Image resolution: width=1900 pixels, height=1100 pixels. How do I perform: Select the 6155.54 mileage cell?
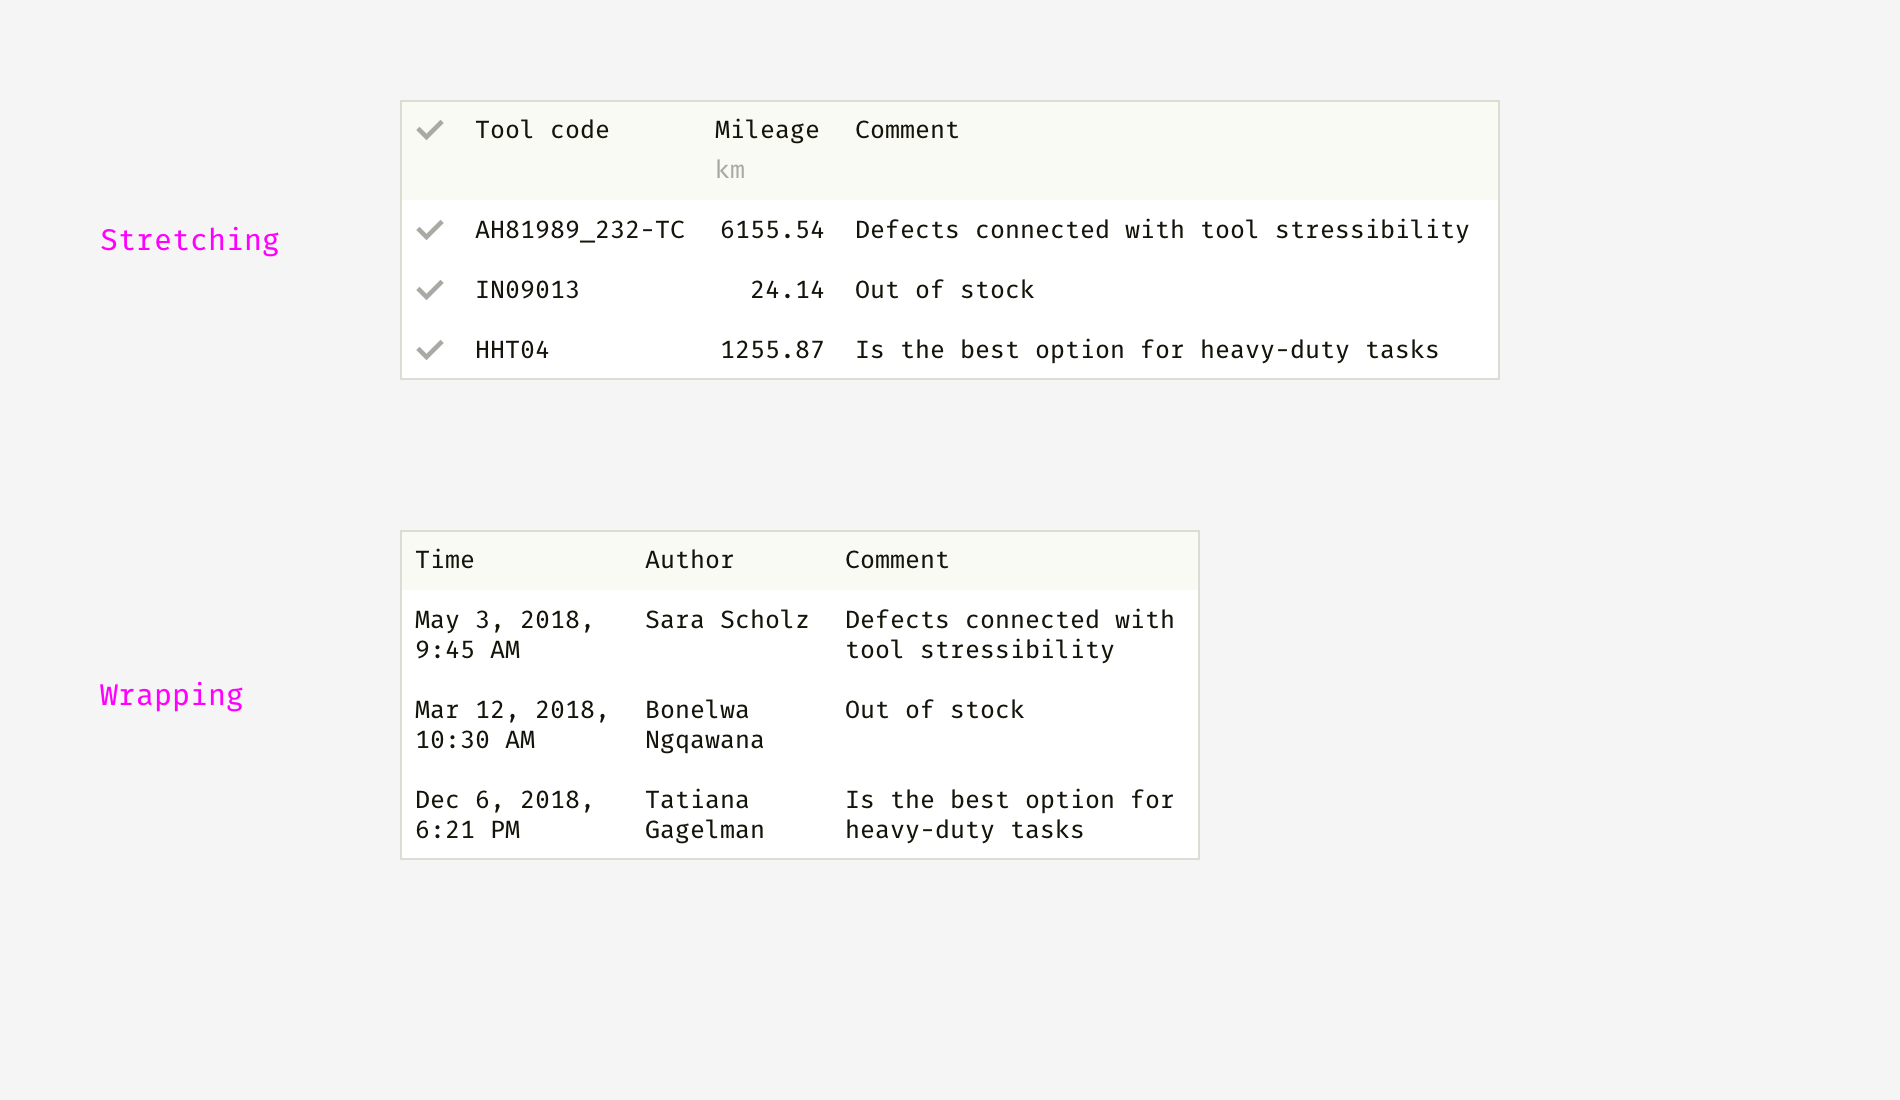tap(772, 230)
